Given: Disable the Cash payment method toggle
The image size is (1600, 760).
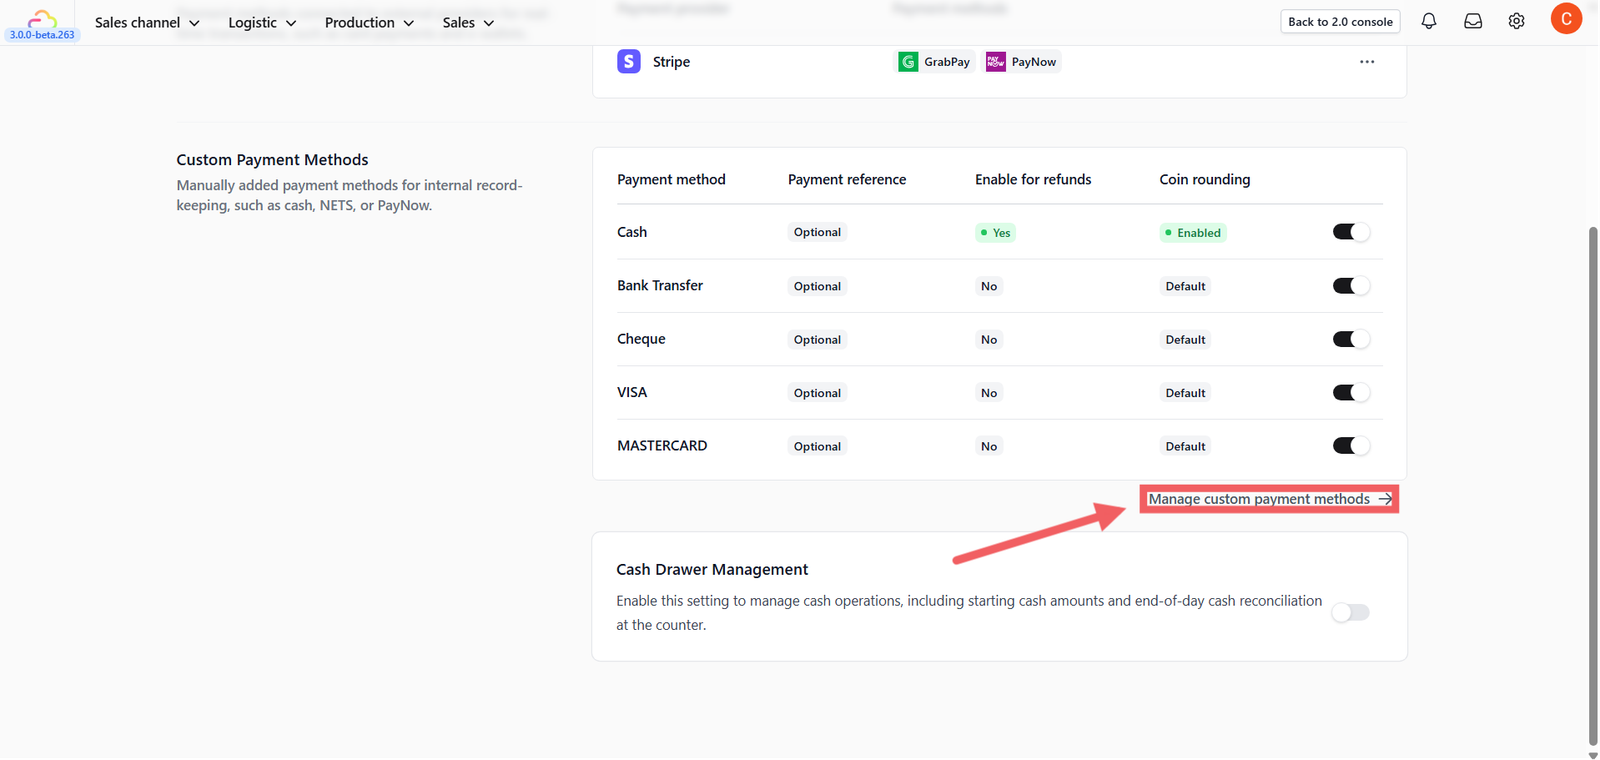Looking at the screenshot, I should pos(1350,232).
